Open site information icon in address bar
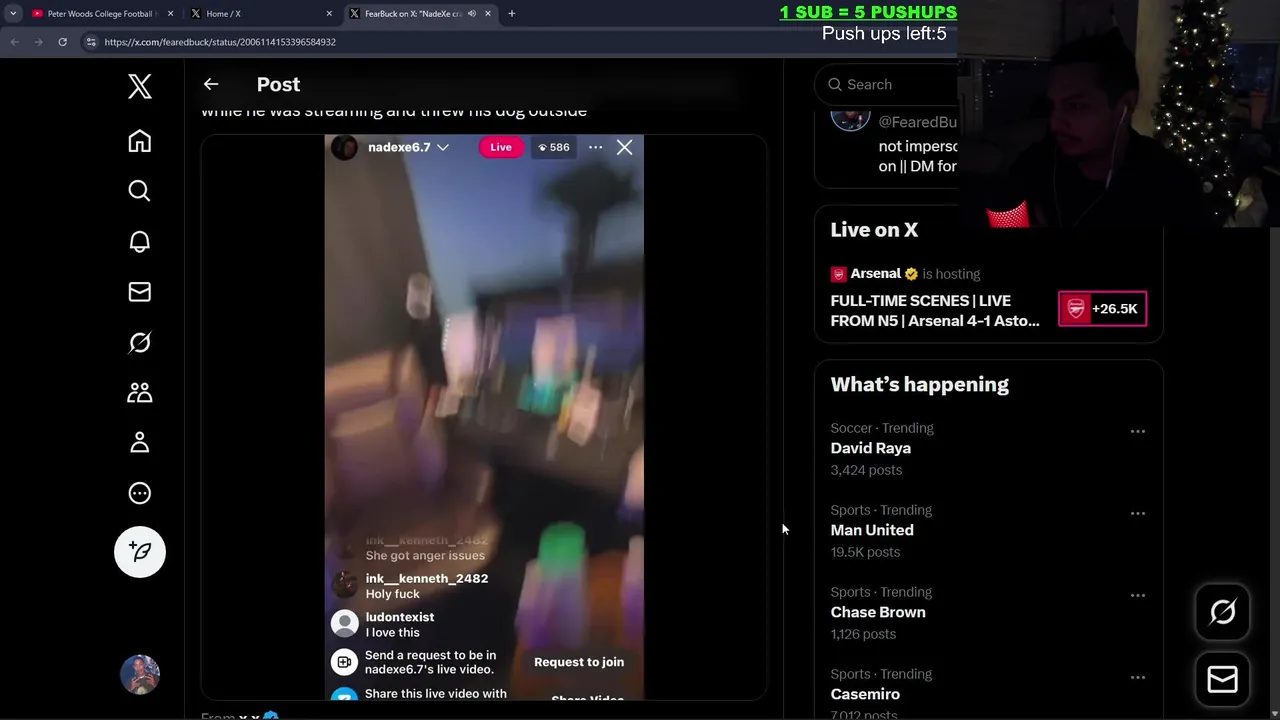This screenshot has height=720, width=1280. 90,42
